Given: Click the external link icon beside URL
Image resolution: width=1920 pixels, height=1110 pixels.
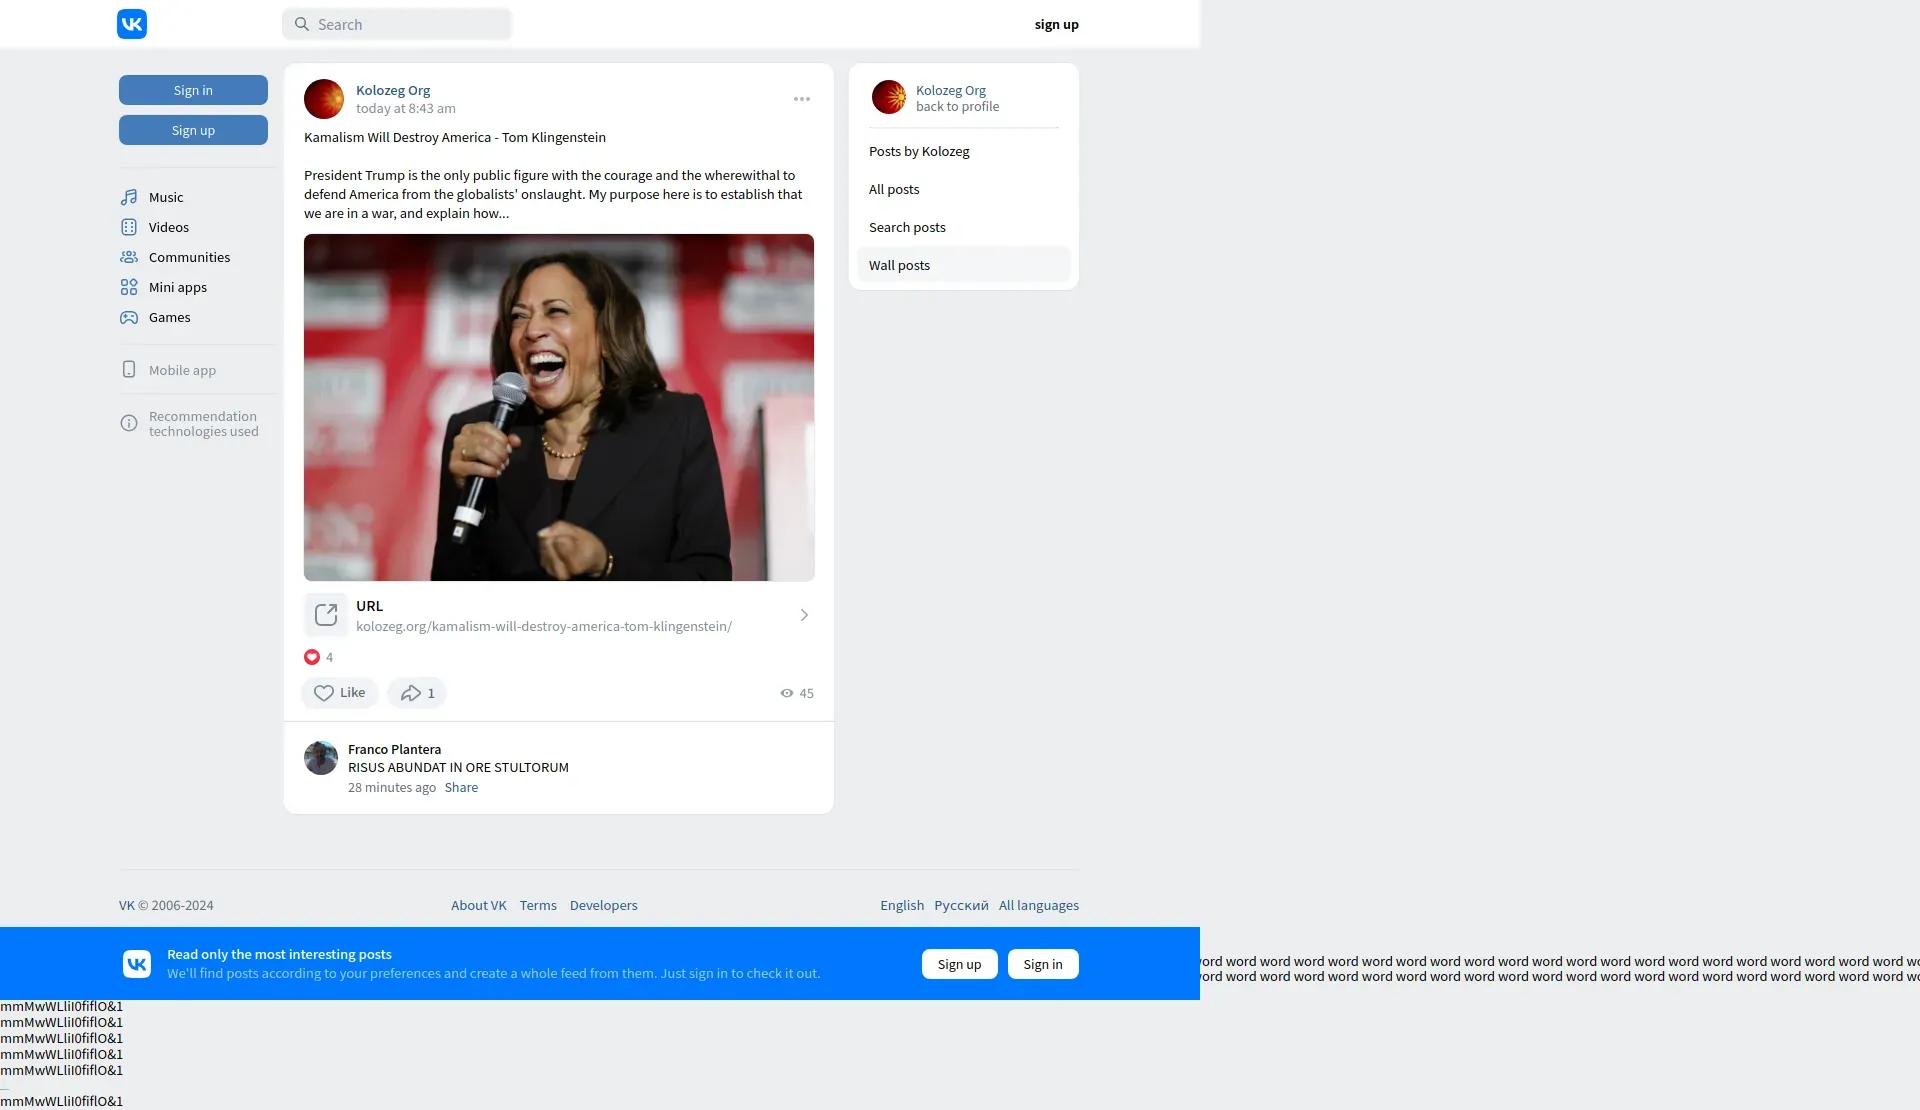Looking at the screenshot, I should [326, 615].
